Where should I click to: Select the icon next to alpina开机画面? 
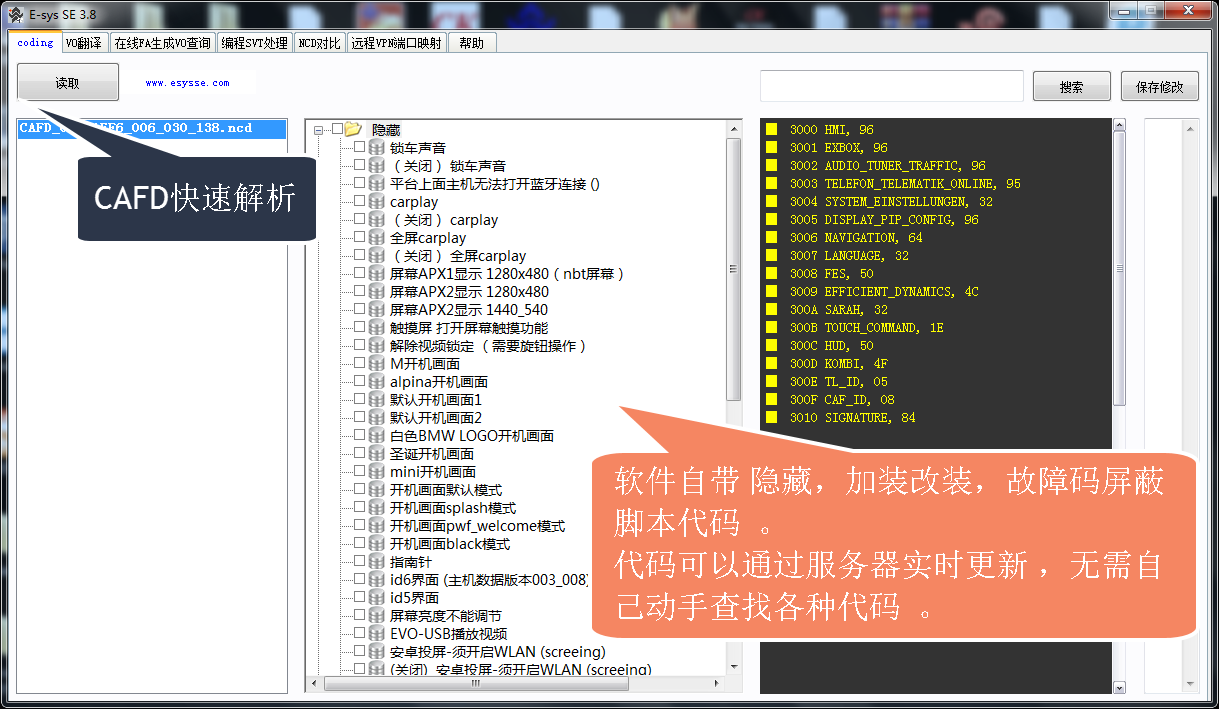[x=377, y=382]
